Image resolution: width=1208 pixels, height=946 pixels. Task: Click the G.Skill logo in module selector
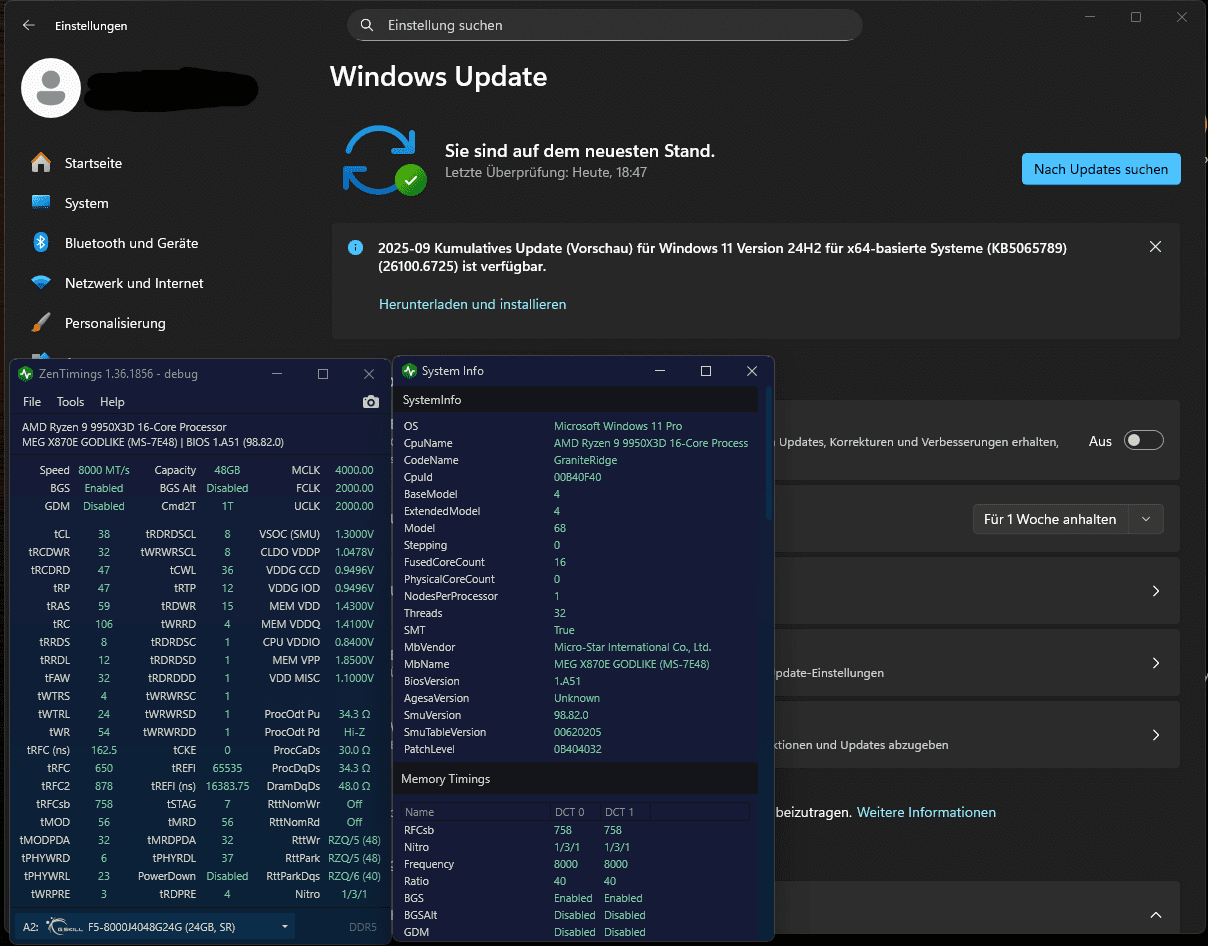pyautogui.click(x=63, y=927)
